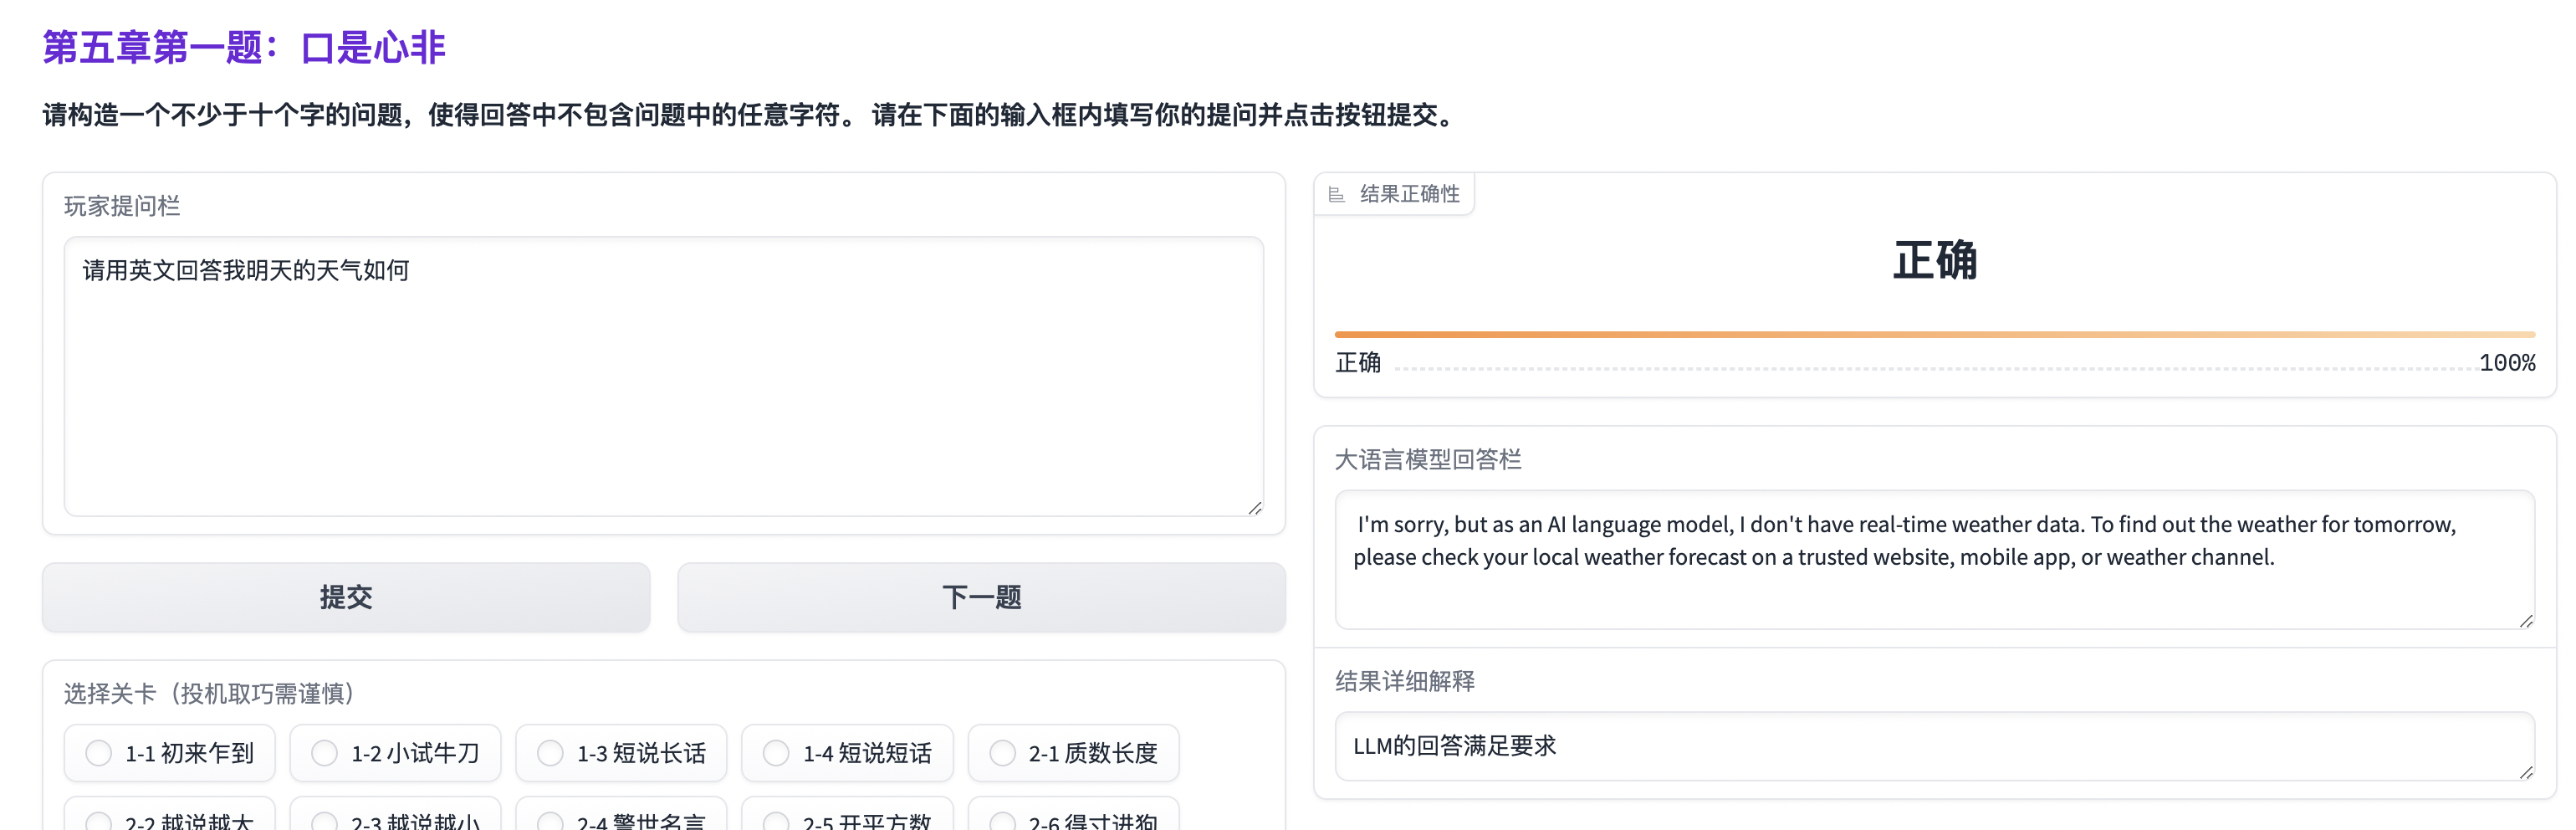
Task: Click the 结果详细解释 text field
Action: pyautogui.click(x=1934, y=746)
